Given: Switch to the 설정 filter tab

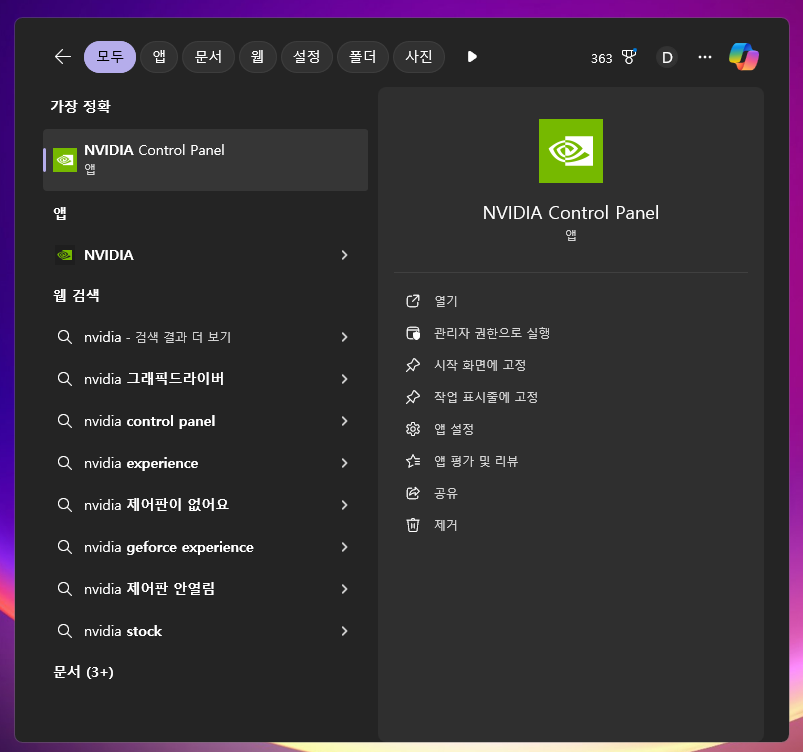Looking at the screenshot, I should [x=307, y=57].
